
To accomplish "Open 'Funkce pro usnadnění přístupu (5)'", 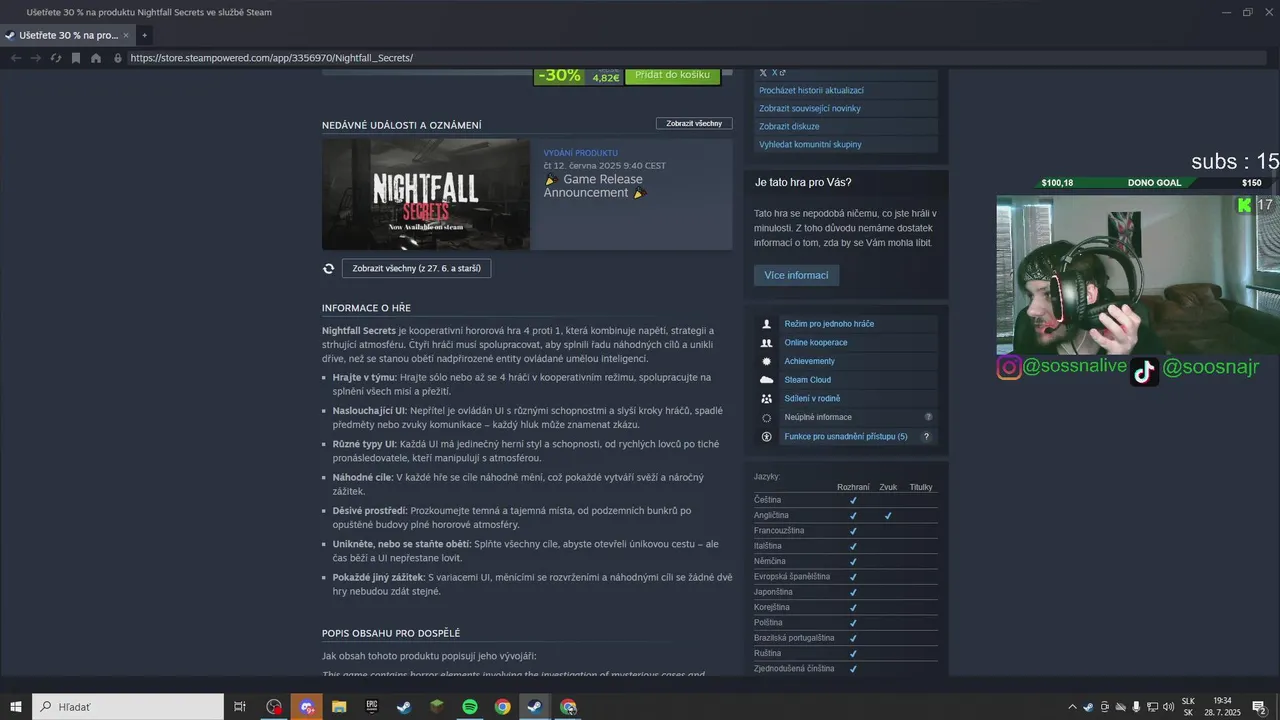I will [x=846, y=436].
